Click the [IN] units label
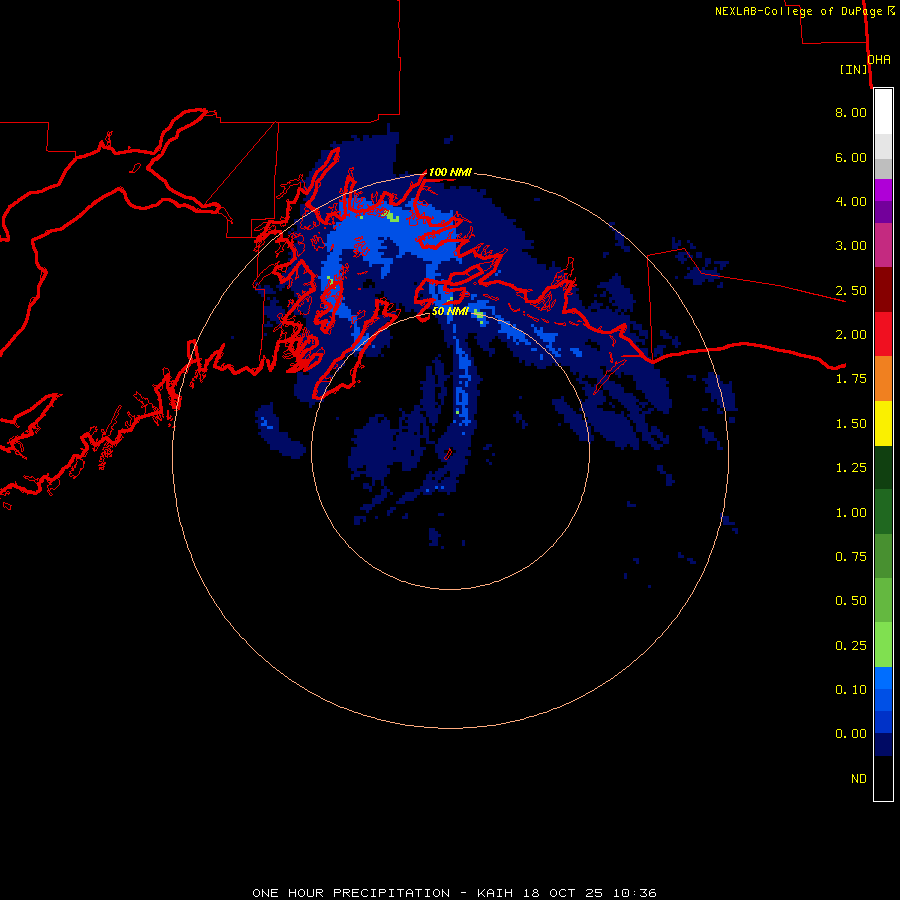Image resolution: width=900 pixels, height=900 pixels. pos(853,69)
